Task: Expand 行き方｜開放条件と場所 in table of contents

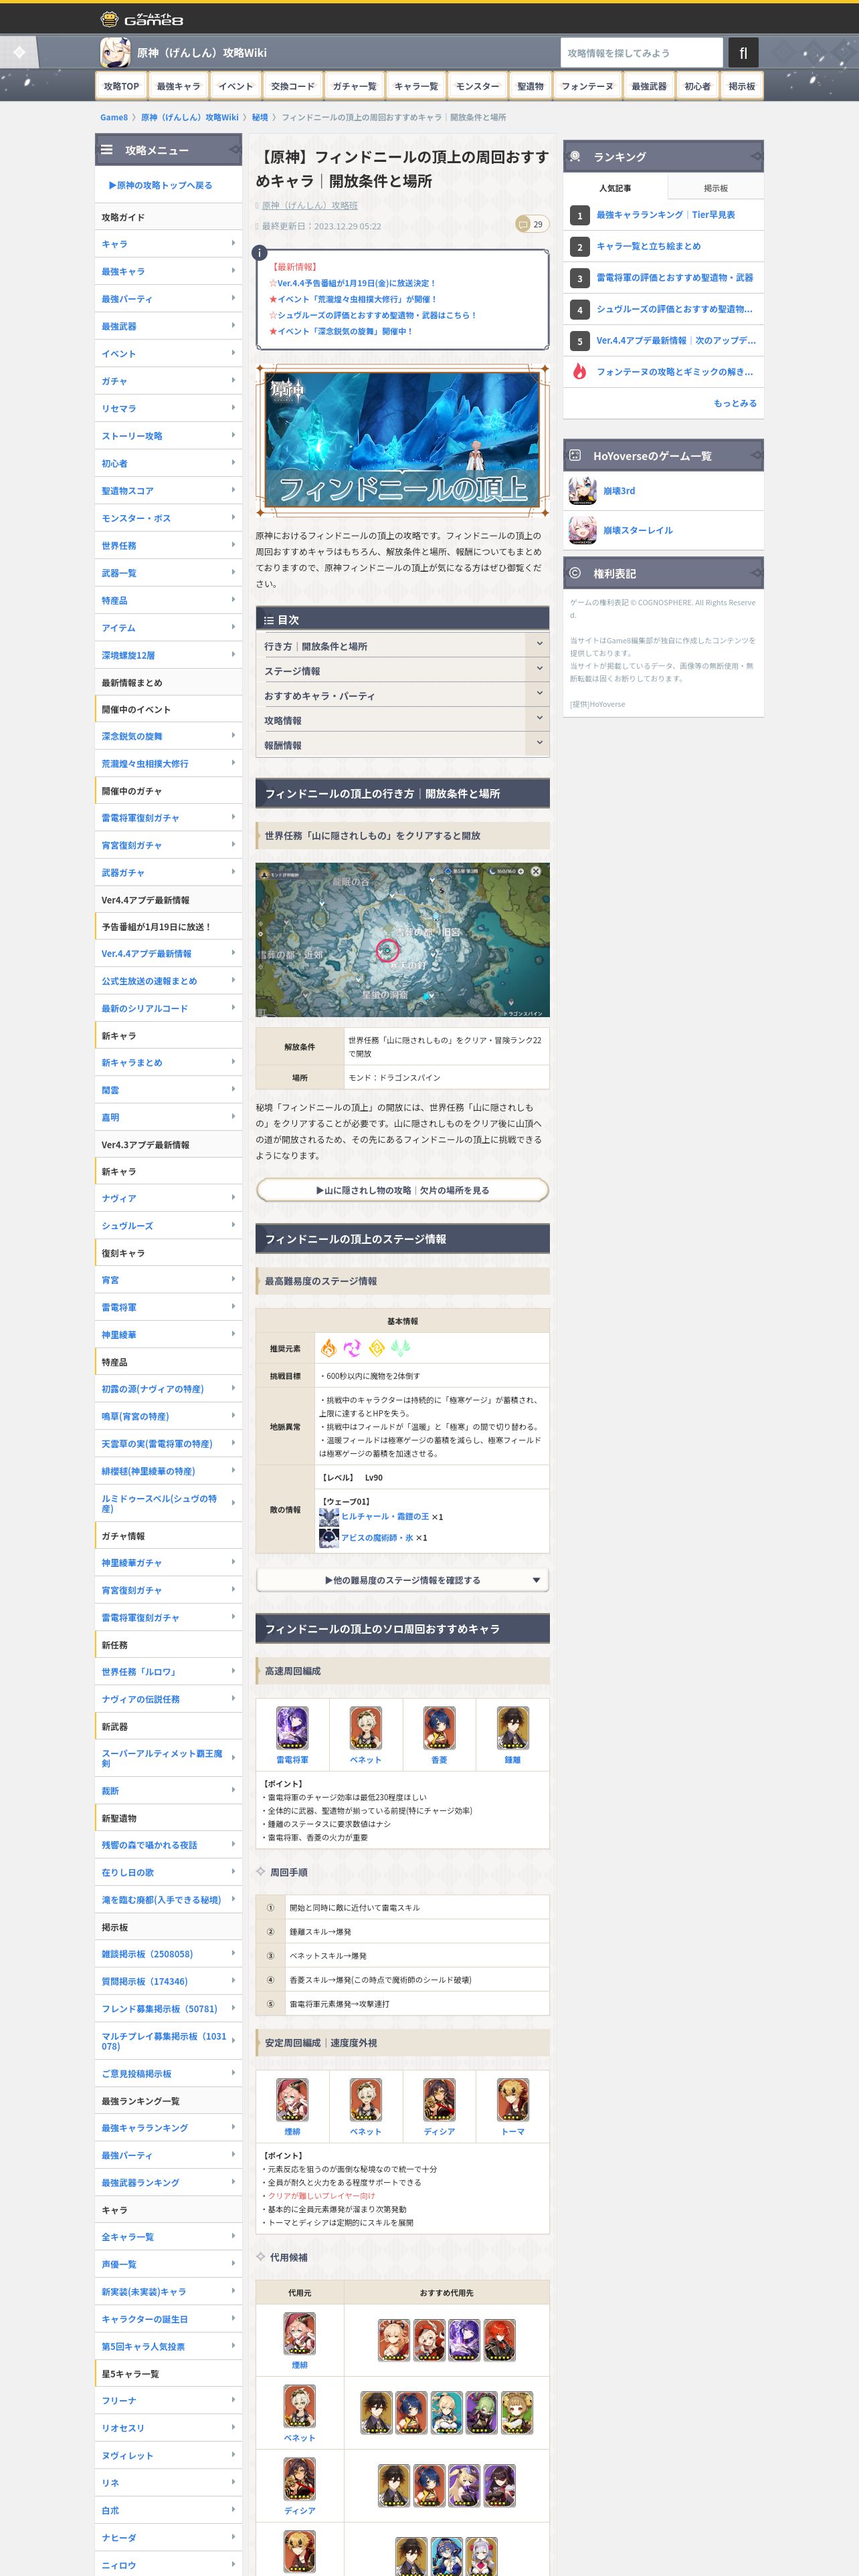Action: coord(402,646)
